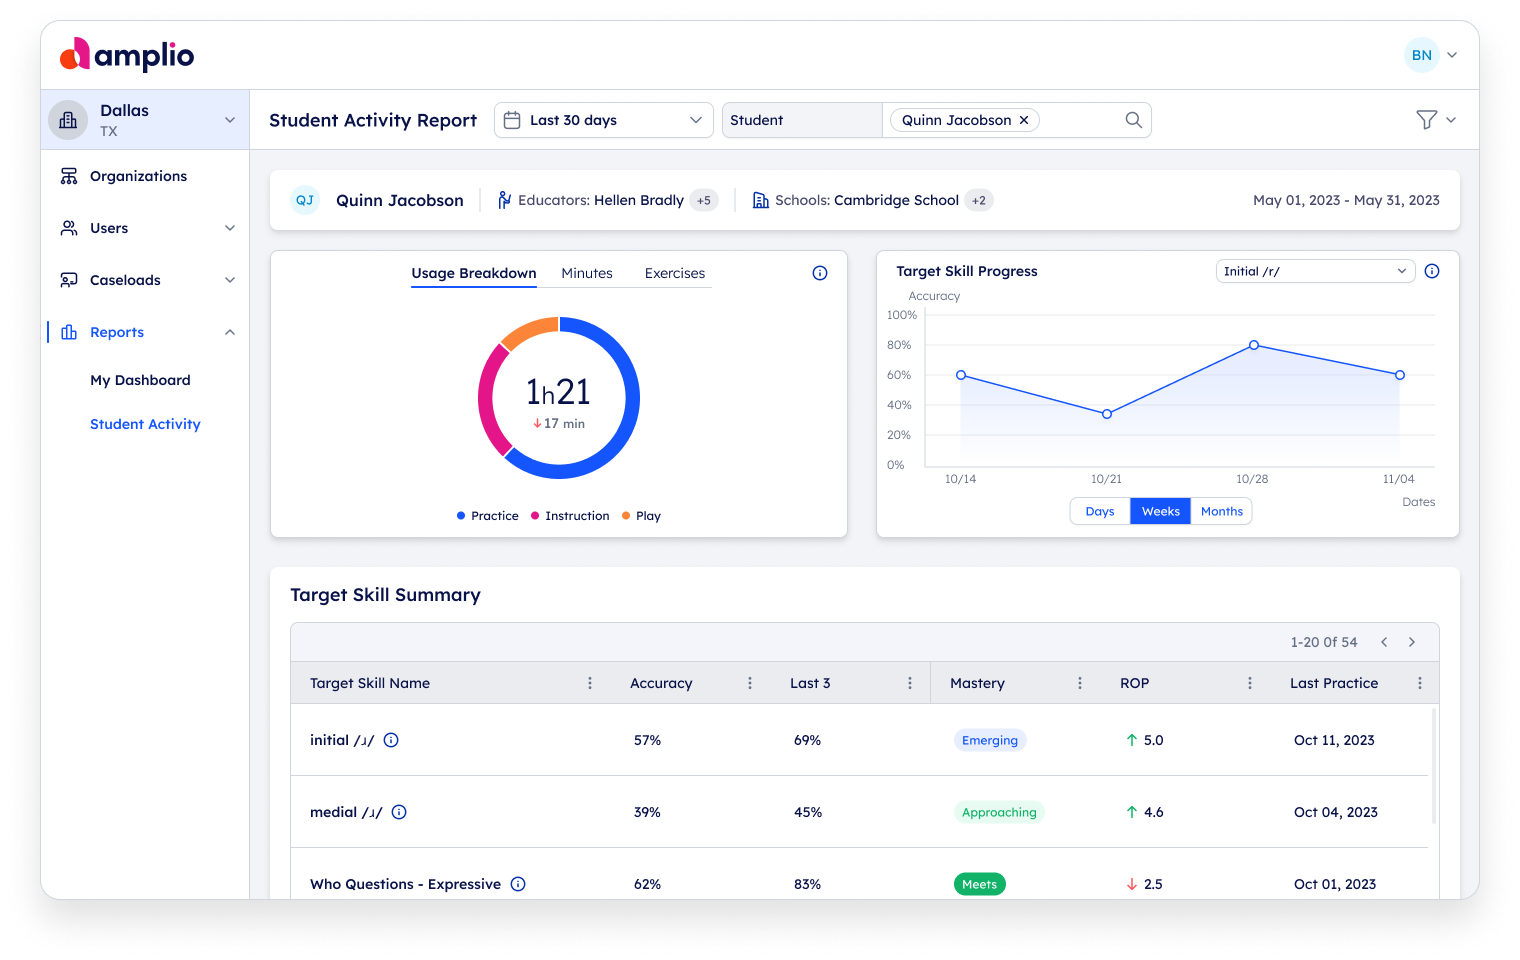The image size is (1520, 960).
Task: Click the filter funnel icon
Action: pyautogui.click(x=1427, y=120)
